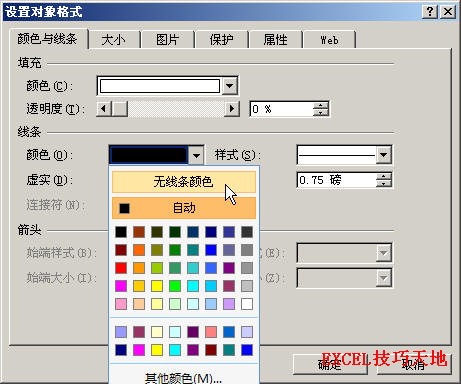The image size is (461, 384).
Task: Select the 颜色与线条 tab
Action: coord(47,39)
